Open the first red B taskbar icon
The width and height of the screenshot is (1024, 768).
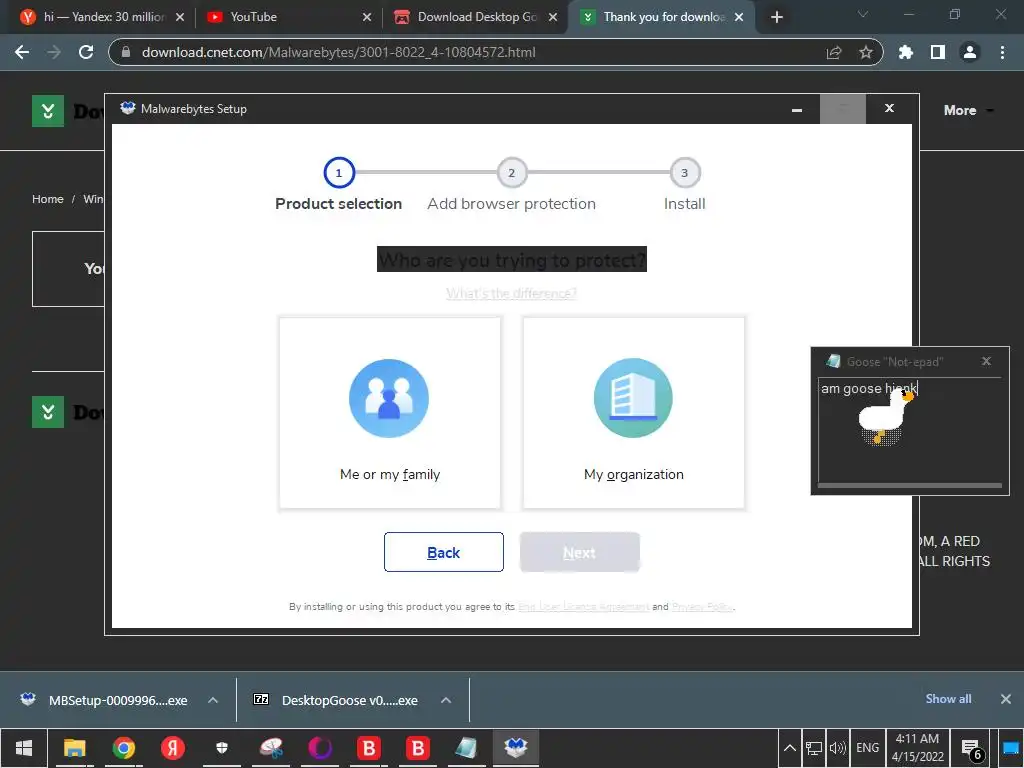(x=369, y=748)
